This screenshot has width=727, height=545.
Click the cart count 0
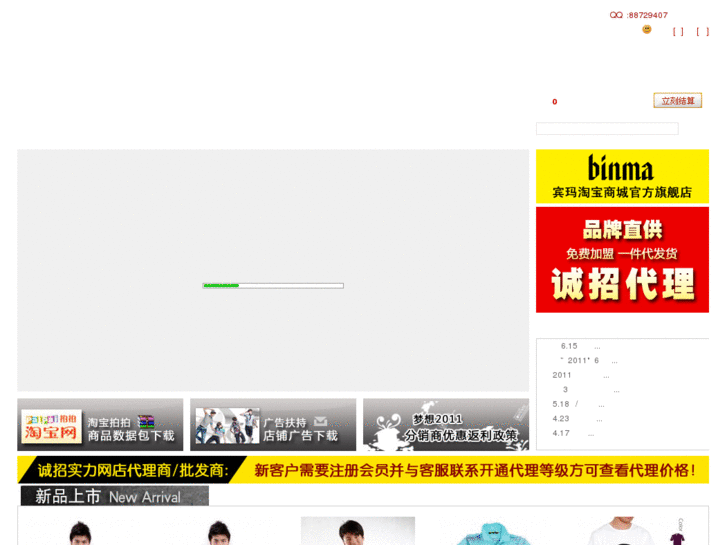click(x=555, y=102)
